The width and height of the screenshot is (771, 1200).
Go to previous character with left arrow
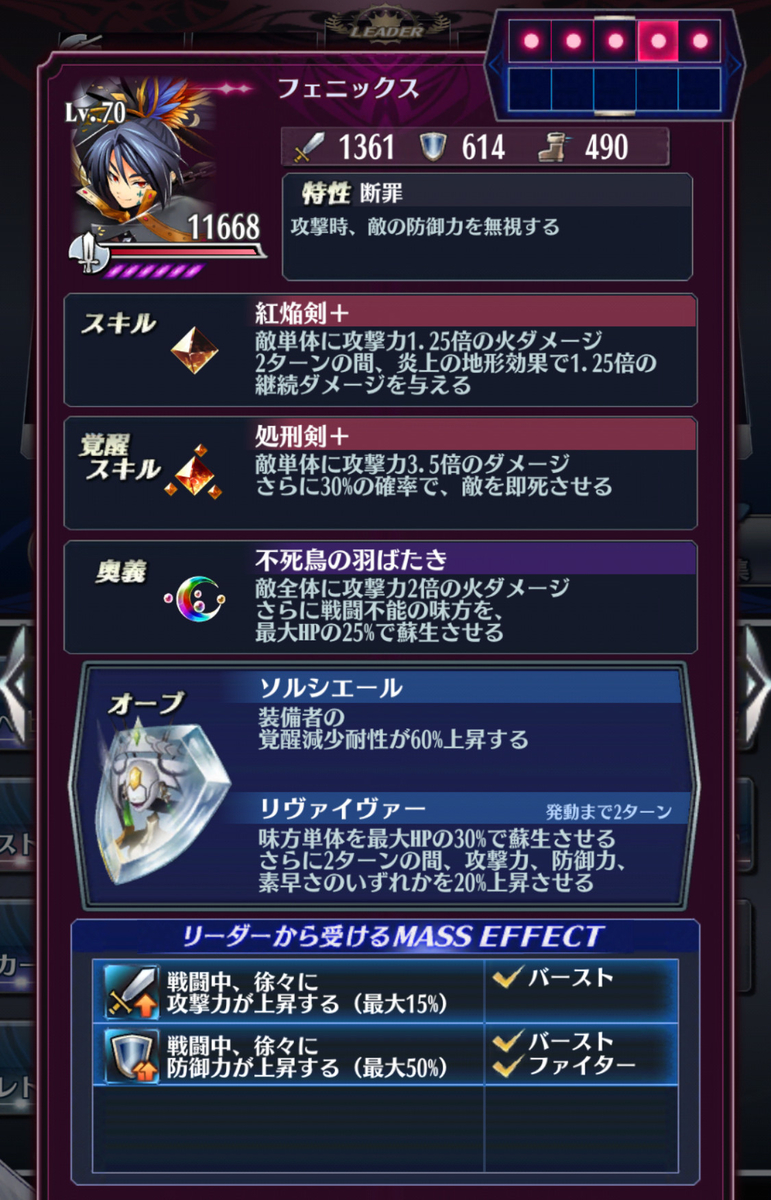12,682
